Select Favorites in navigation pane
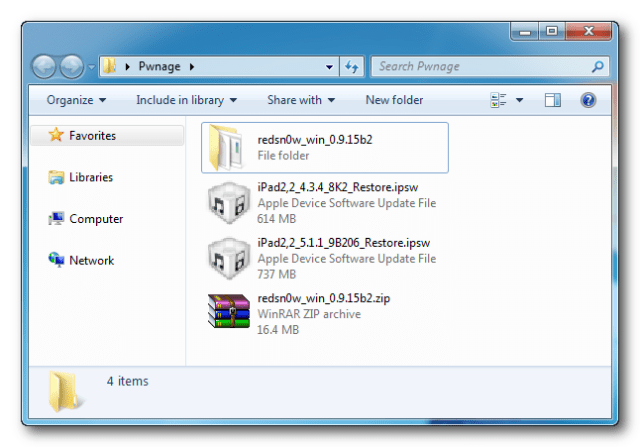640x447 pixels. [x=107, y=136]
